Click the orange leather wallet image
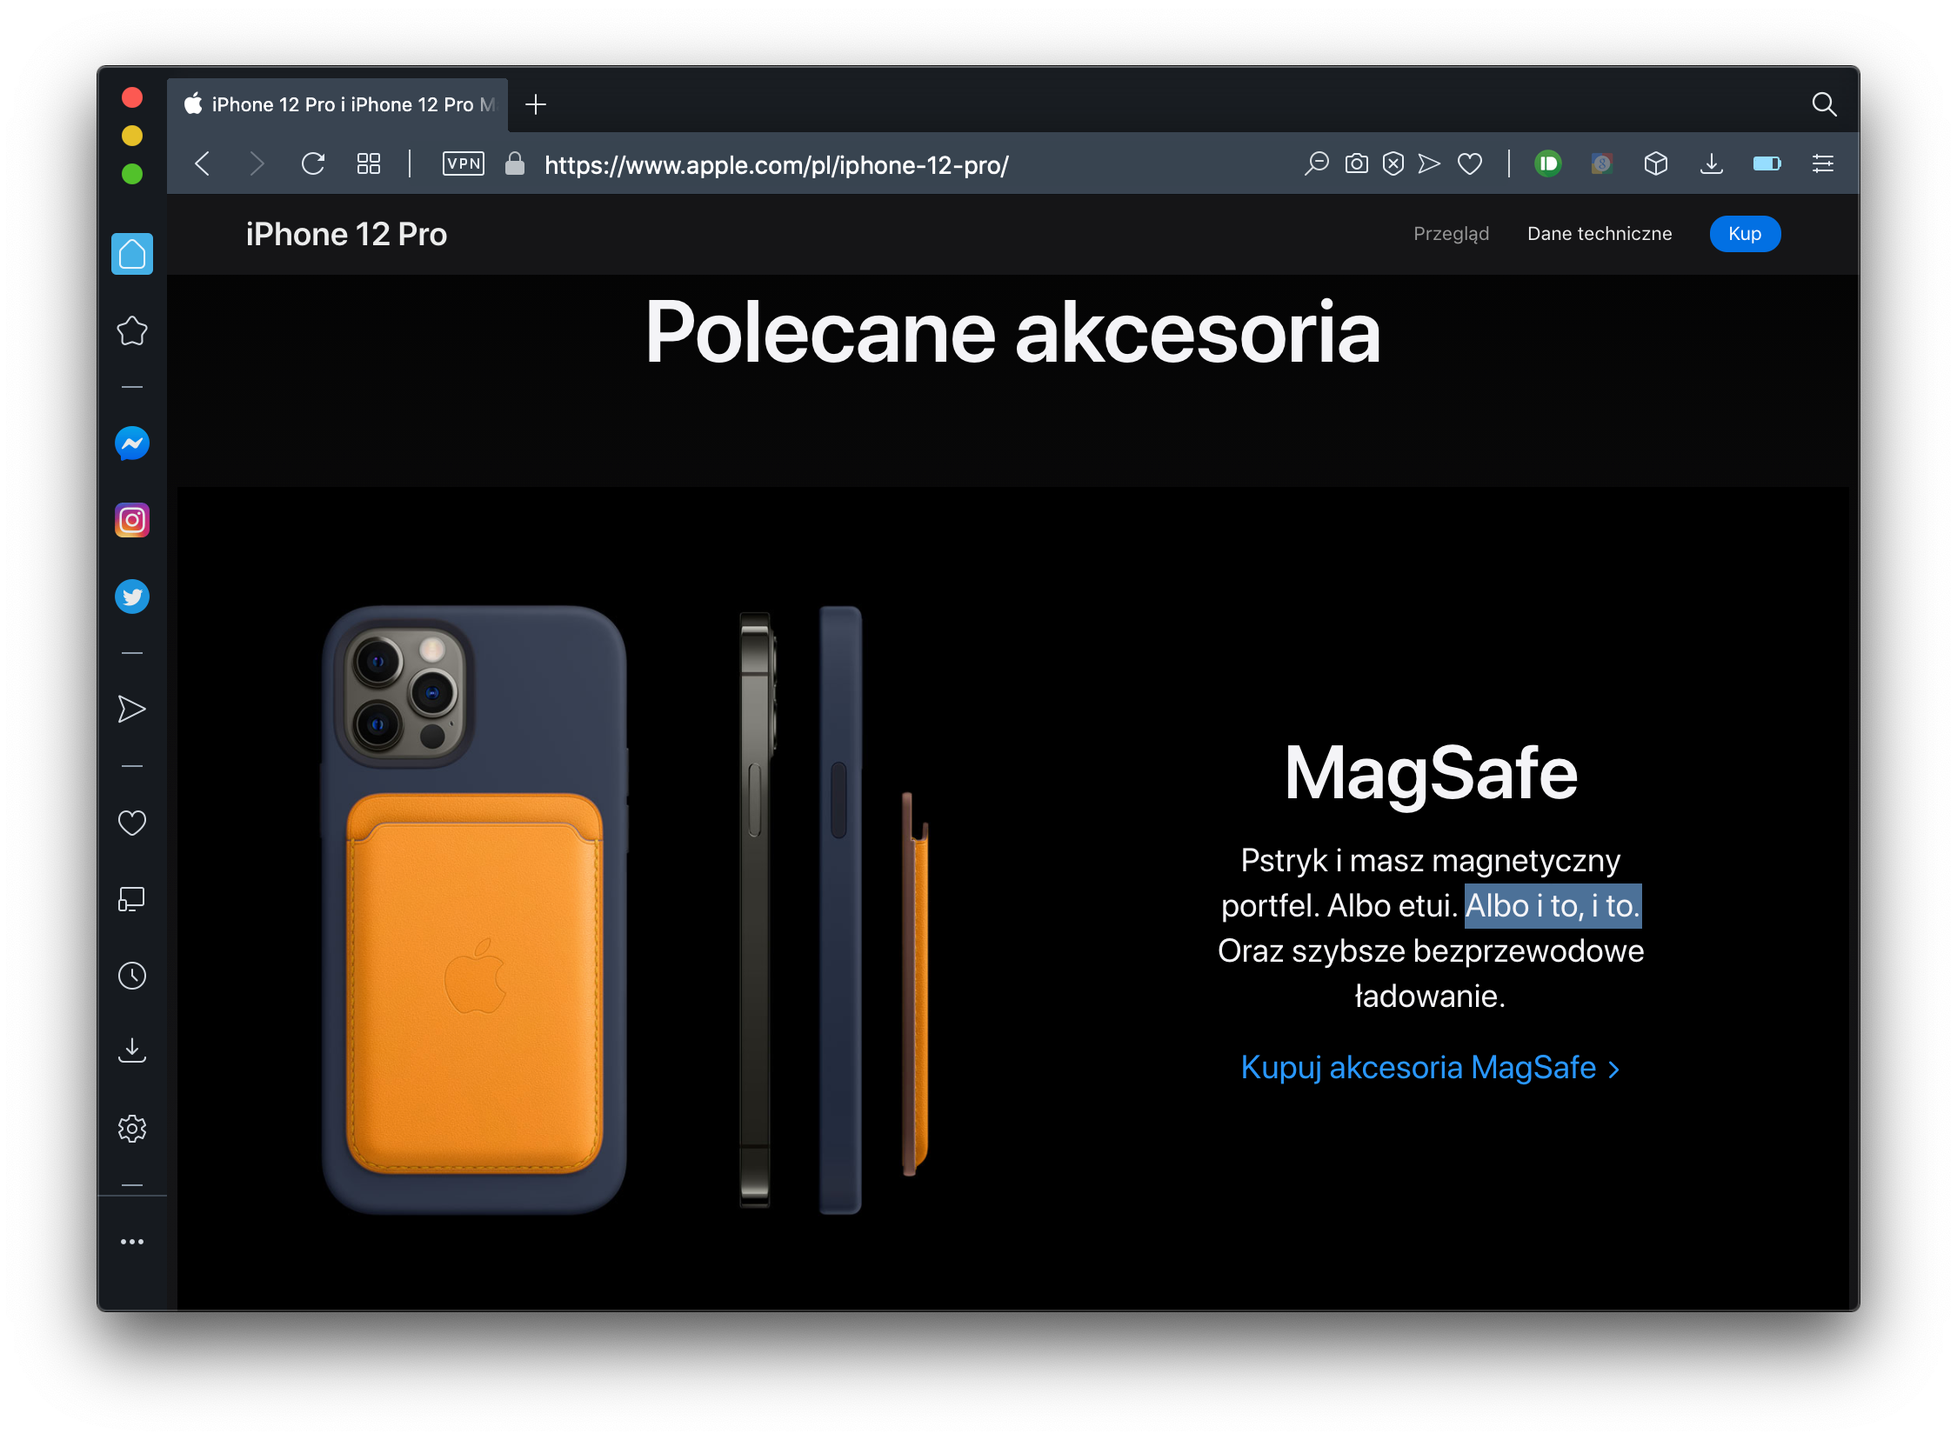Screen dimensions: 1957x1440 [x=474, y=983]
